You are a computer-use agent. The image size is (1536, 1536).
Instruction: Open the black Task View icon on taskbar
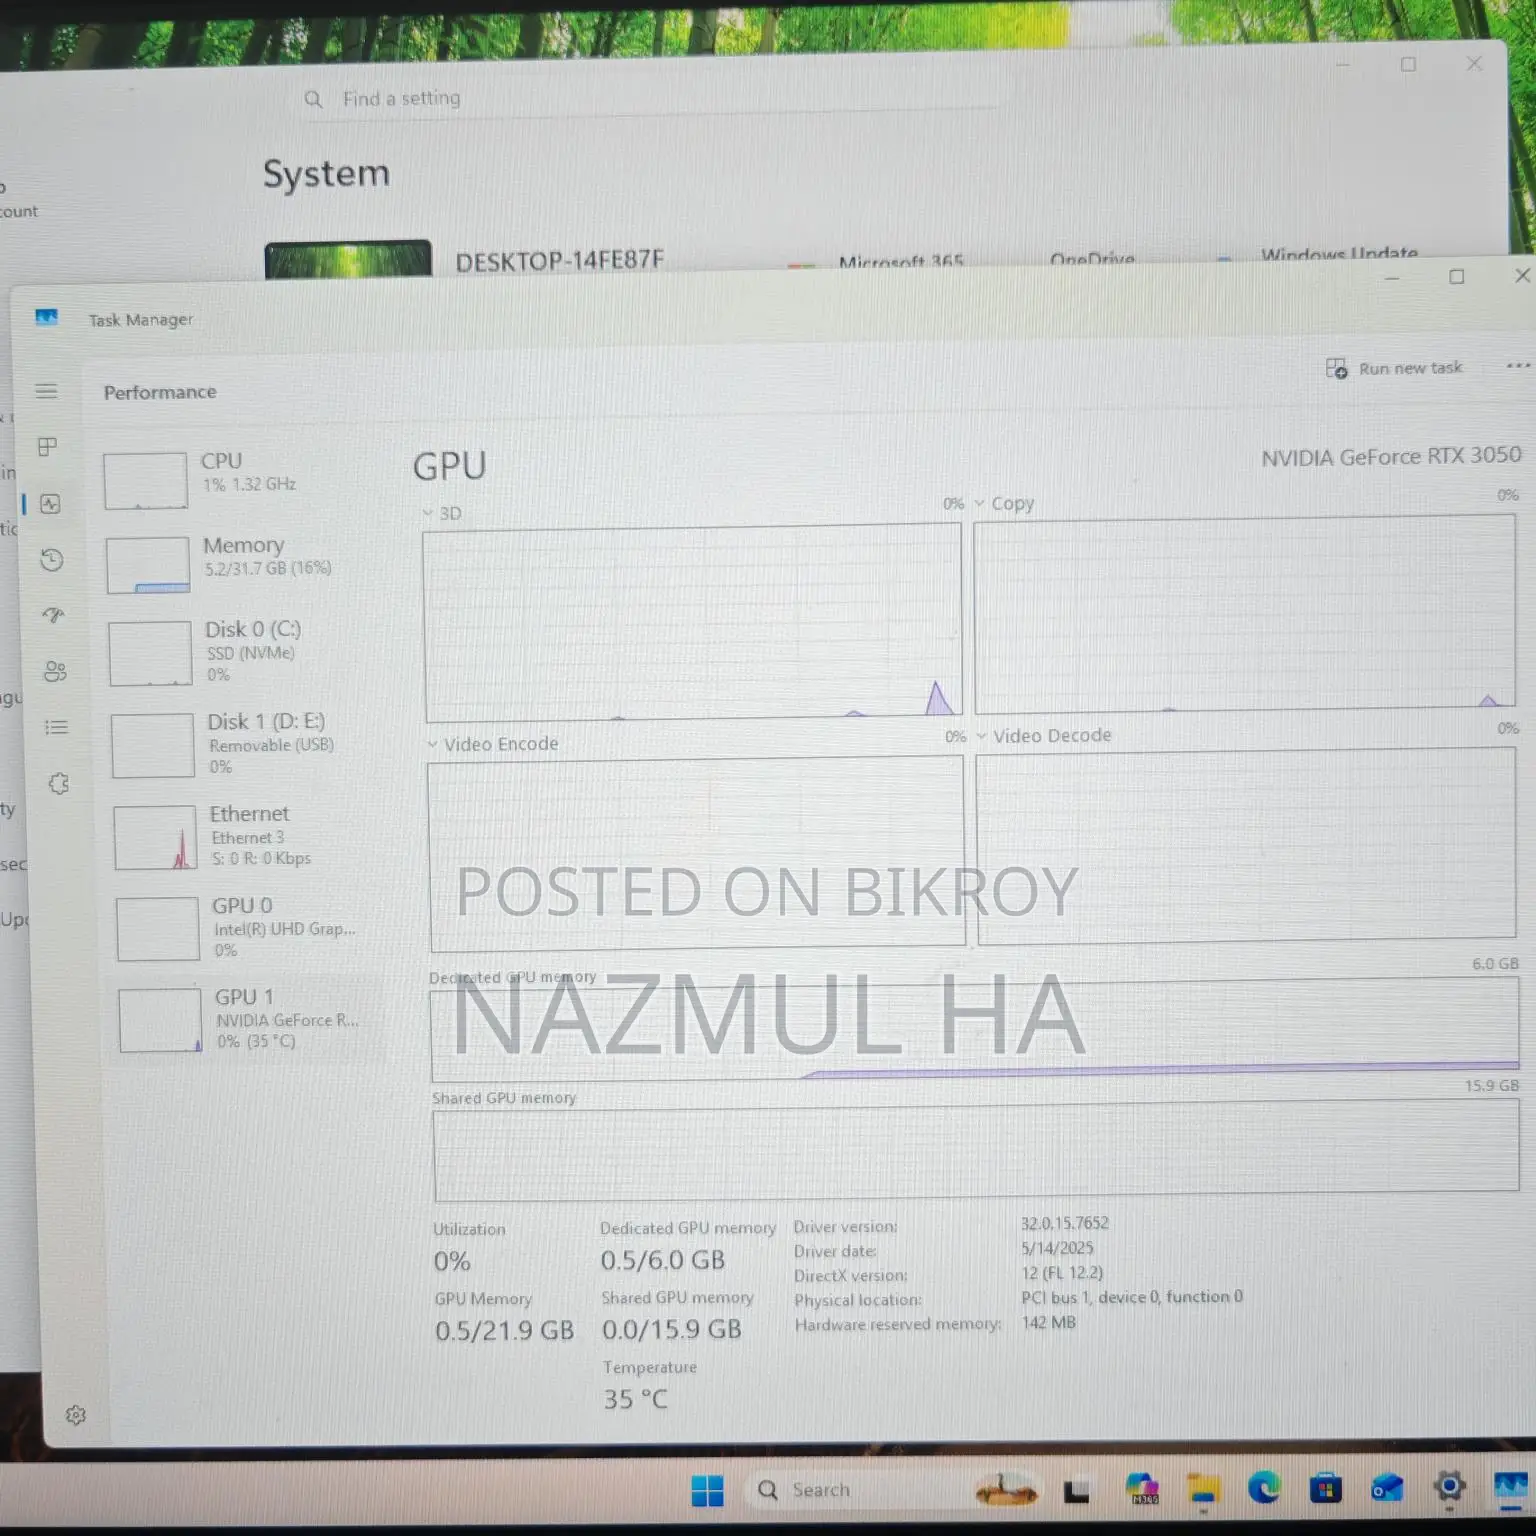[1077, 1491]
